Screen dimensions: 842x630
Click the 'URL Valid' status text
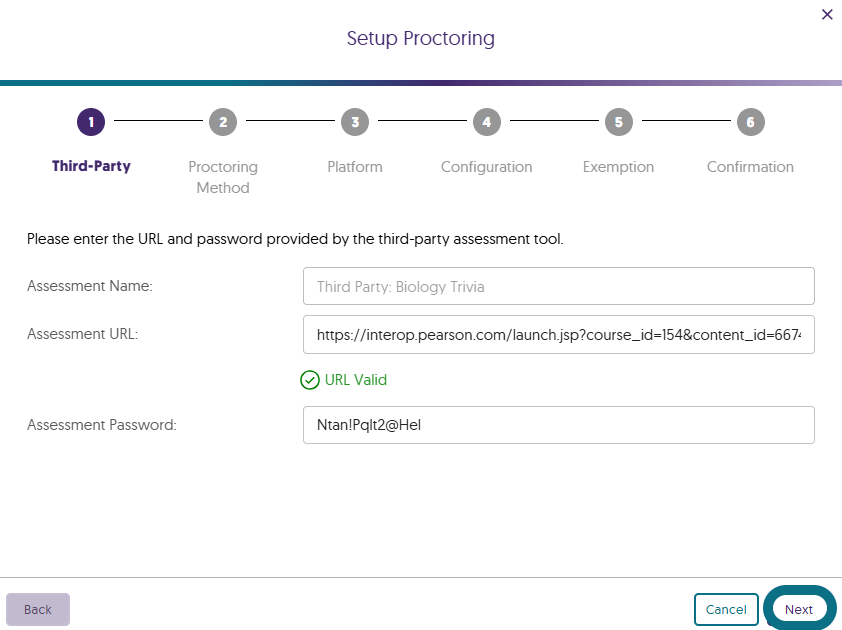[x=355, y=380]
